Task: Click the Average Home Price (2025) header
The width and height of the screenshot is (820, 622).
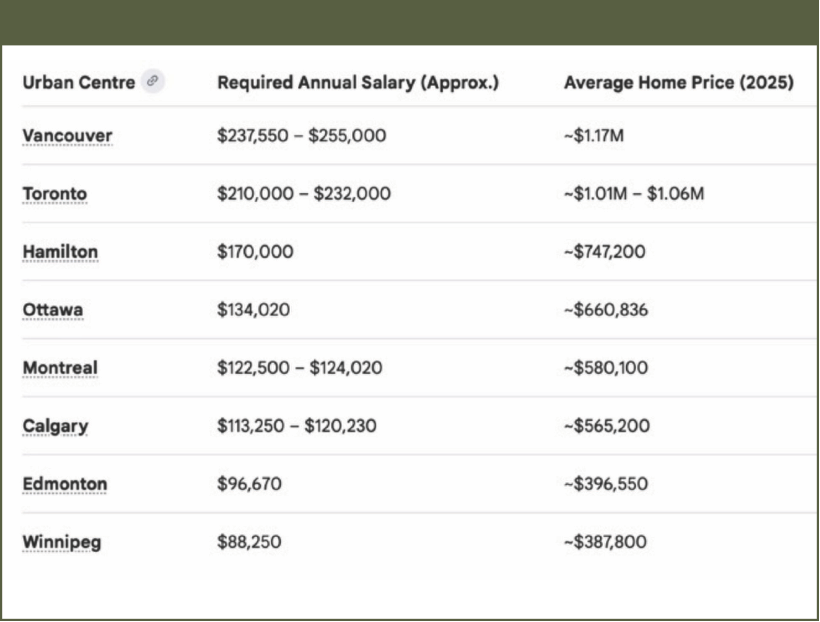Action: tap(678, 83)
